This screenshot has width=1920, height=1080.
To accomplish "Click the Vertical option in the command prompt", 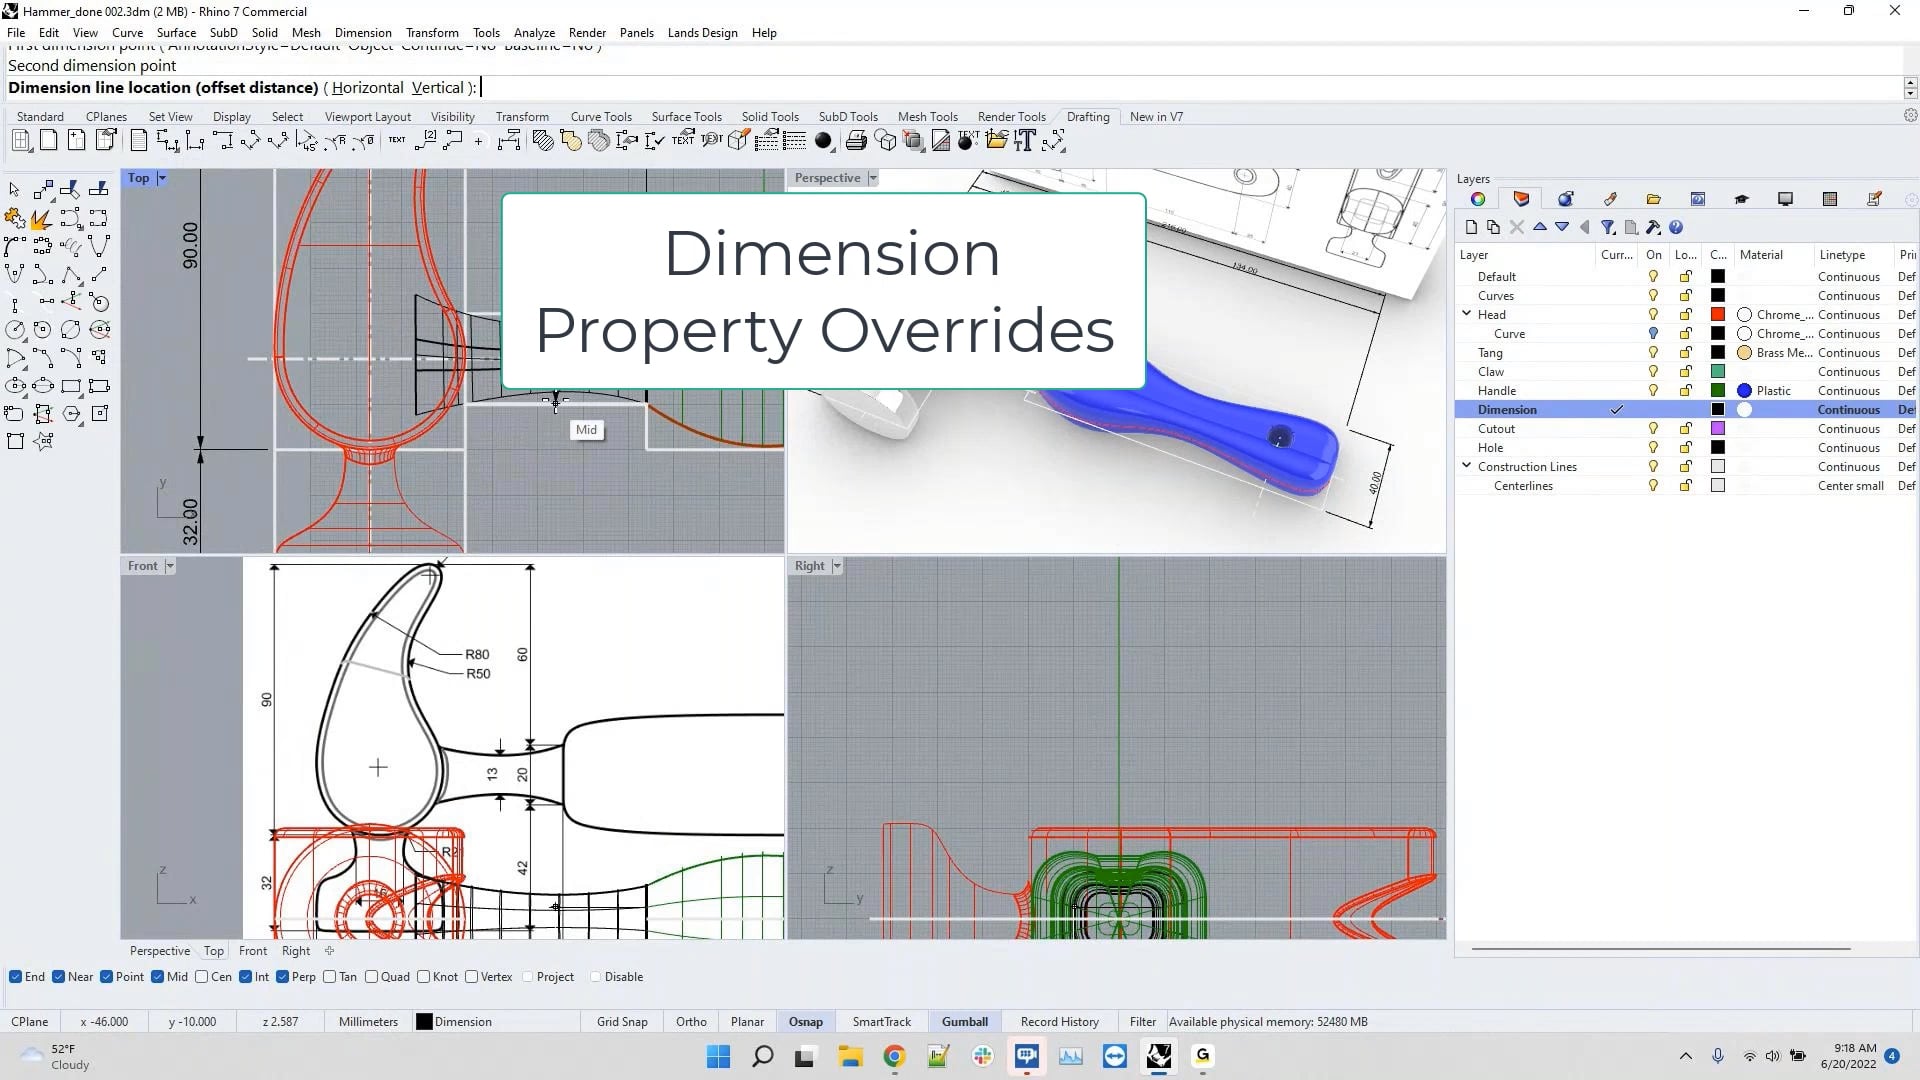I will click(x=440, y=87).
